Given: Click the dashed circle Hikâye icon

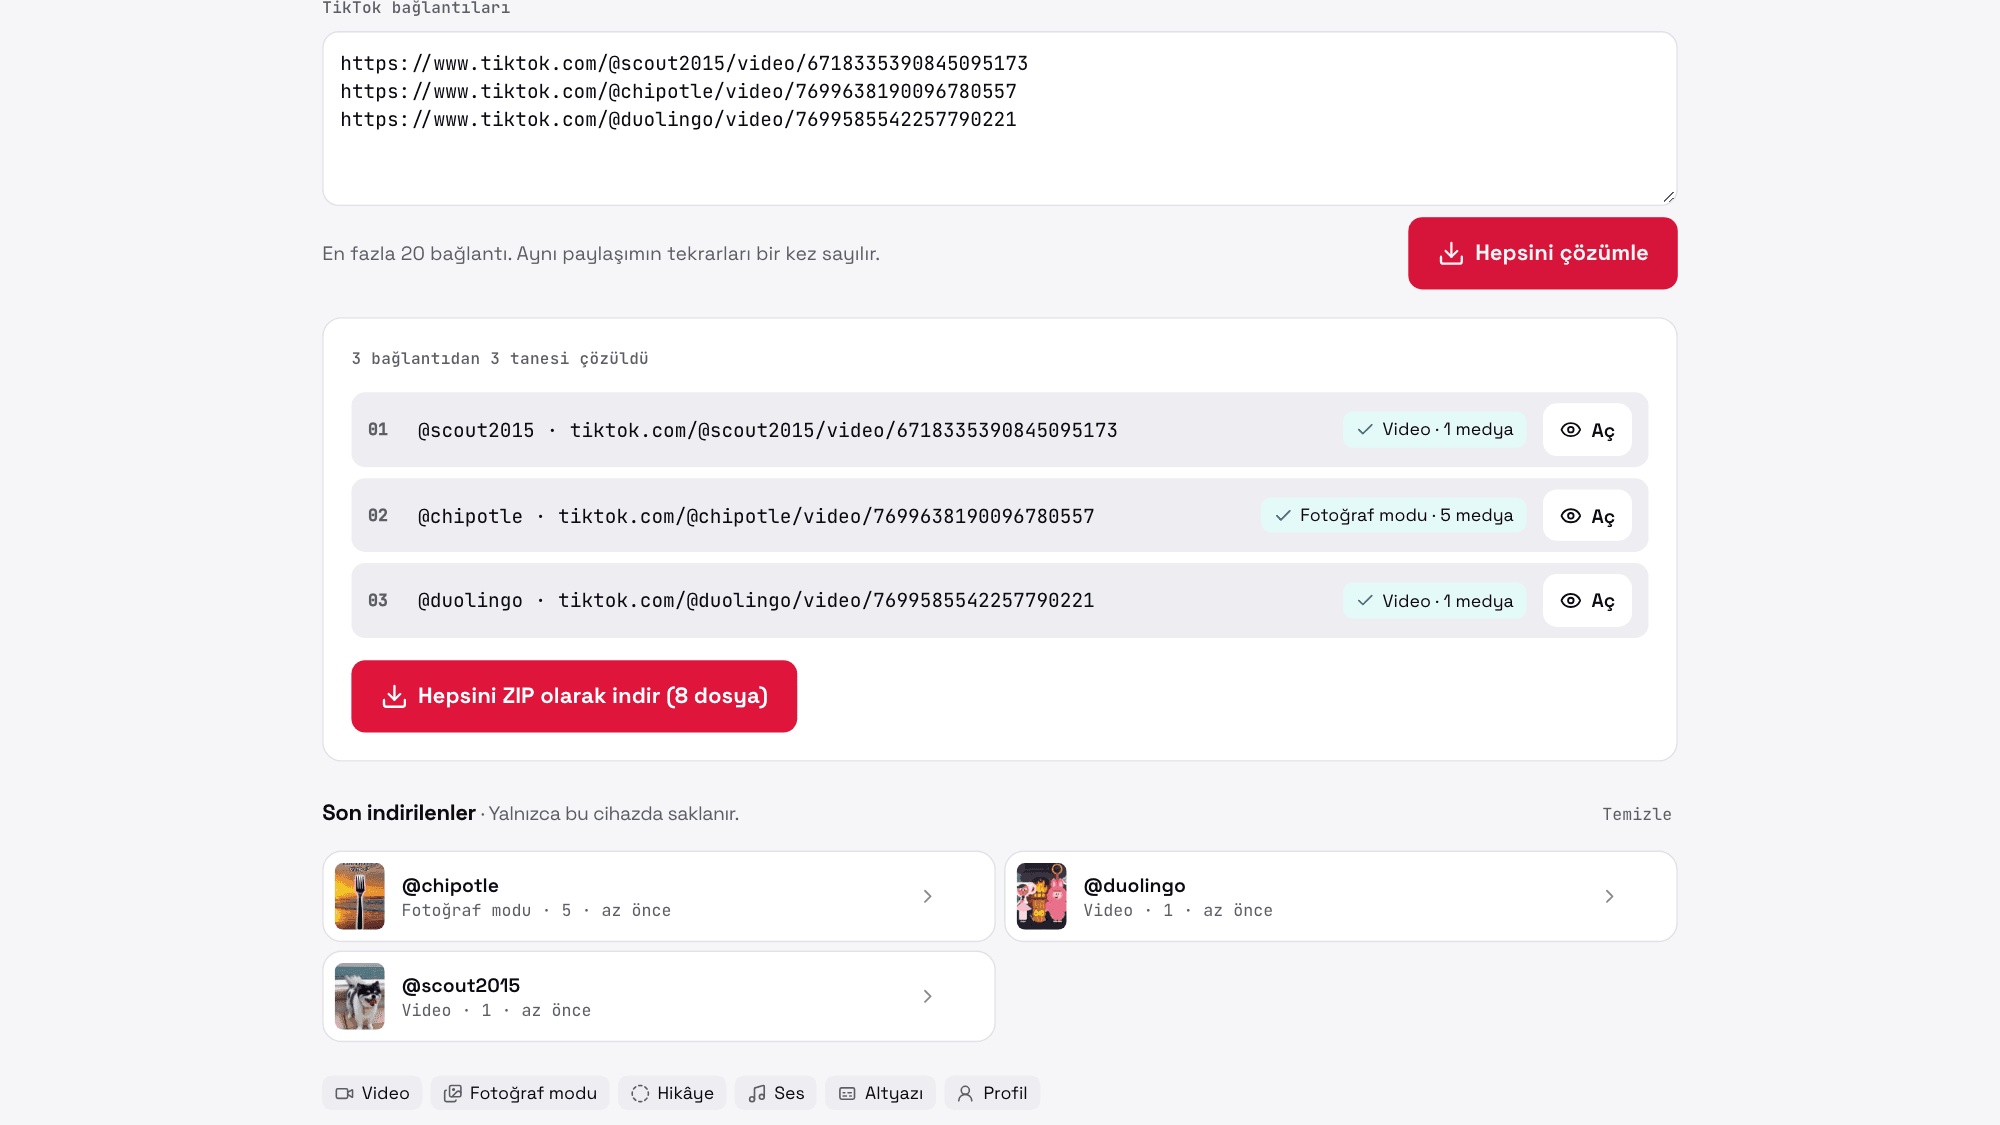Looking at the screenshot, I should pyautogui.click(x=640, y=1094).
